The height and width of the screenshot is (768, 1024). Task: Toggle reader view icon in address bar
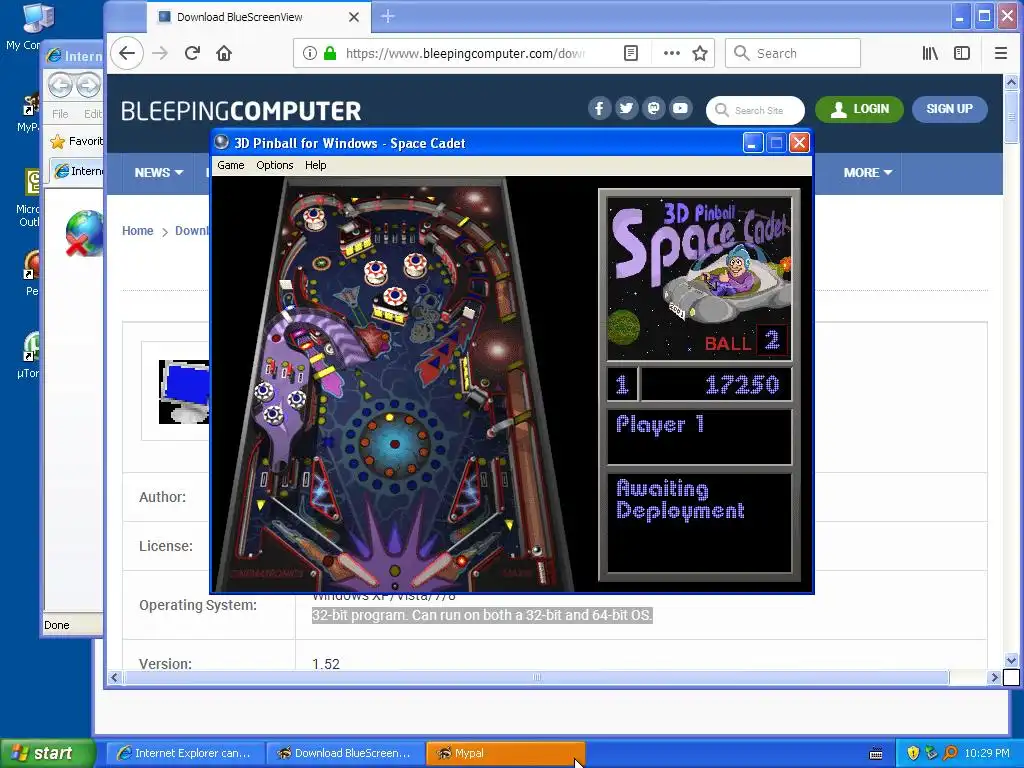pyautogui.click(x=631, y=54)
